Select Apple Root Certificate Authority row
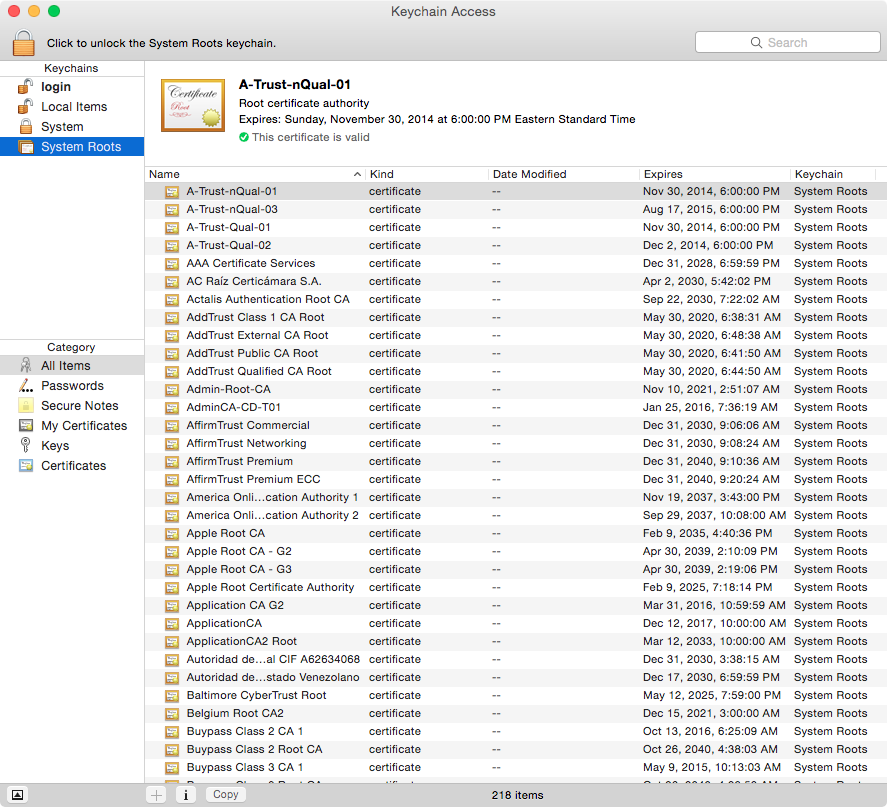887x807 pixels. [515, 588]
